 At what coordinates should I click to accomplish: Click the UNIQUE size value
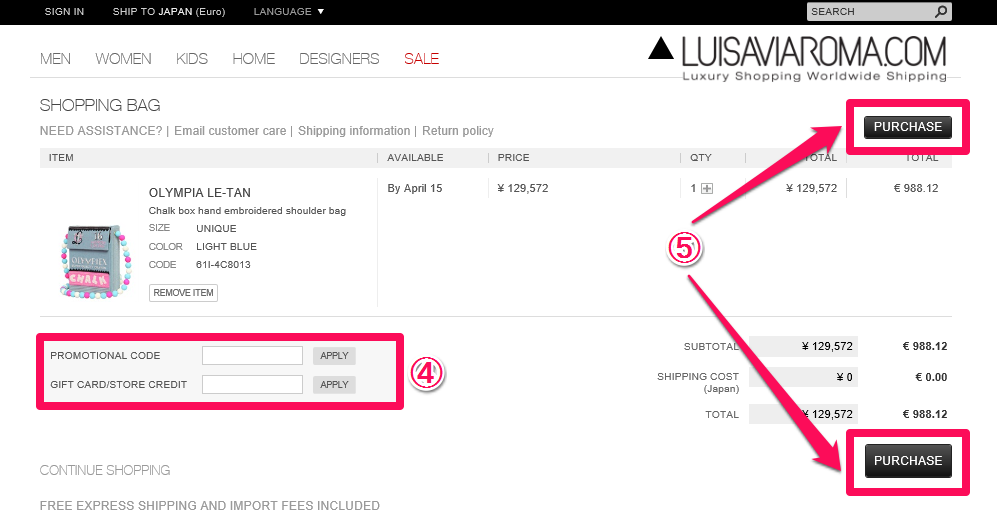pos(216,228)
